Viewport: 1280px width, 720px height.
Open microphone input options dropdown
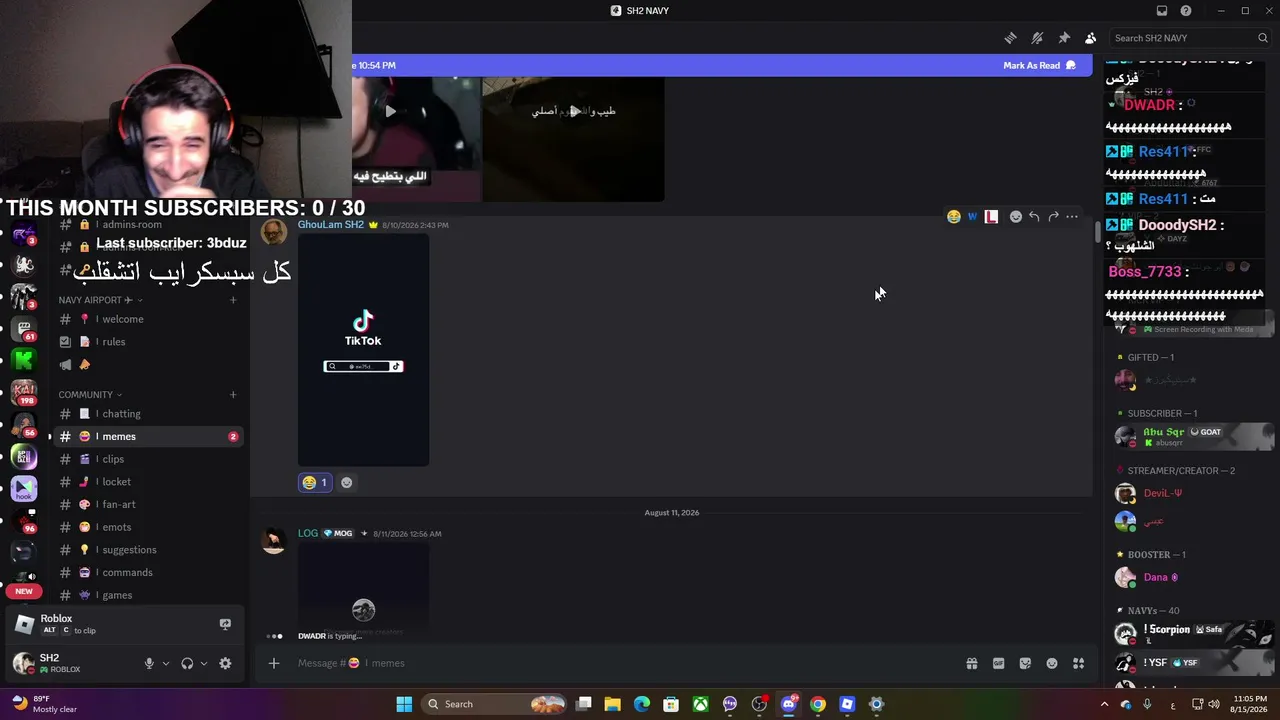166,663
